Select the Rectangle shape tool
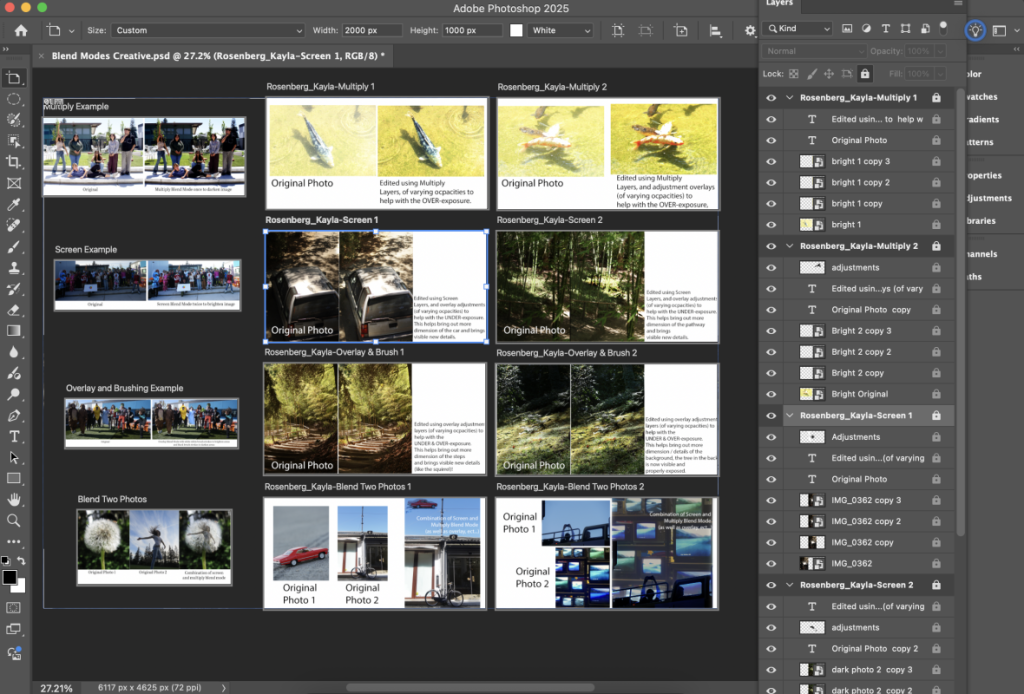The width and height of the screenshot is (1024, 694). [x=13, y=478]
